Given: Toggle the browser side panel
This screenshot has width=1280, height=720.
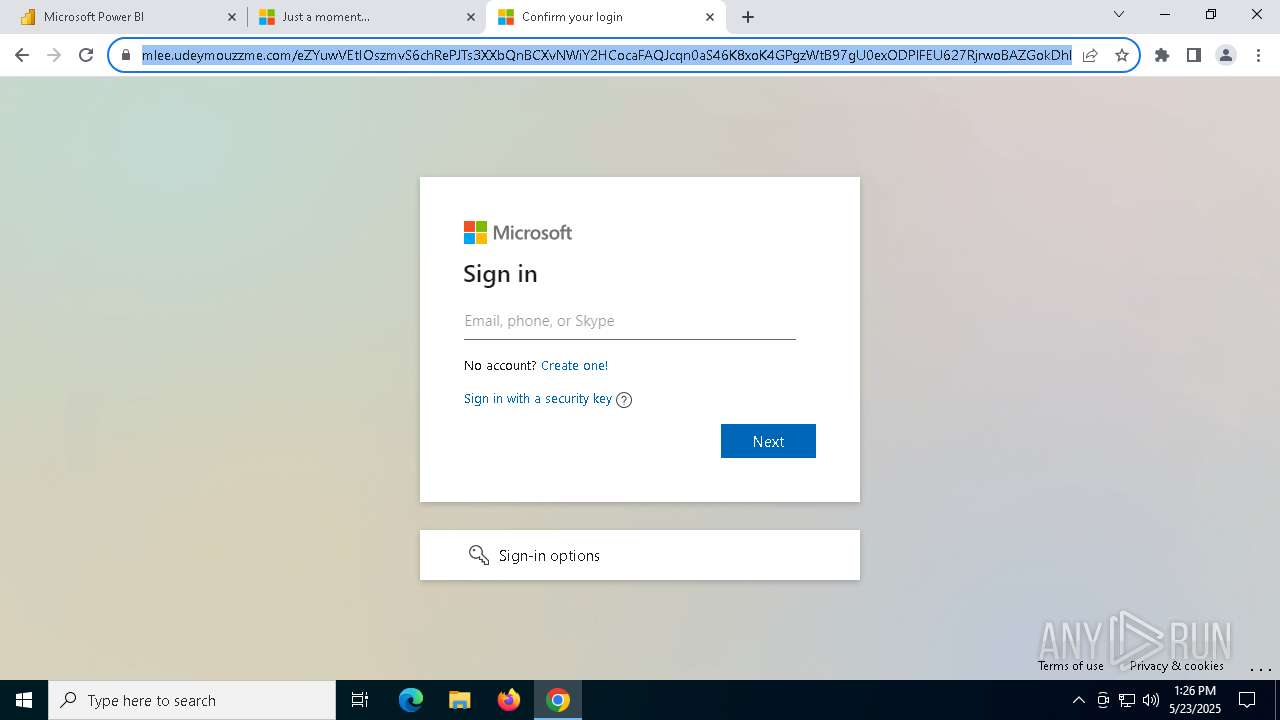Looking at the screenshot, I should [1194, 55].
